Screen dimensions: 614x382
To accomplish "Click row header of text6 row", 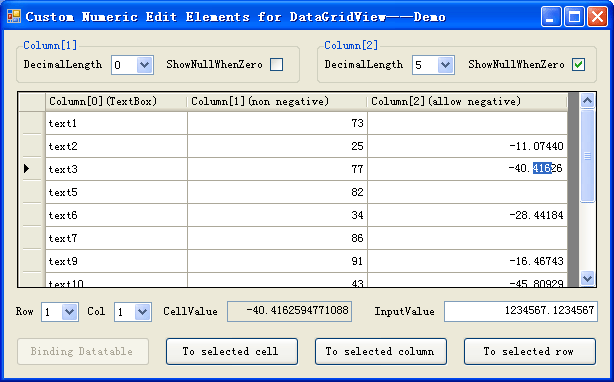I will 32,215.
